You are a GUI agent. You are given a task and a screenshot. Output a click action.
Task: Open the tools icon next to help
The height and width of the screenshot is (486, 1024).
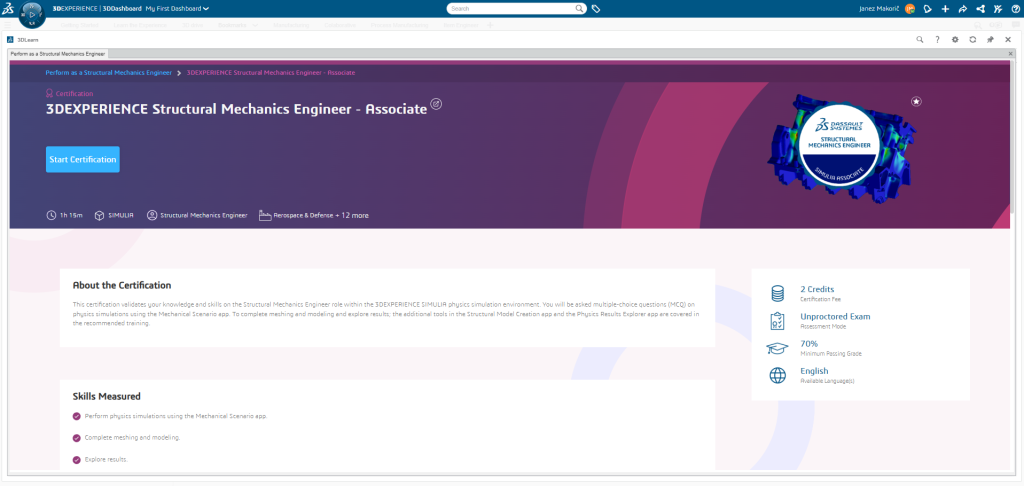pos(998,8)
